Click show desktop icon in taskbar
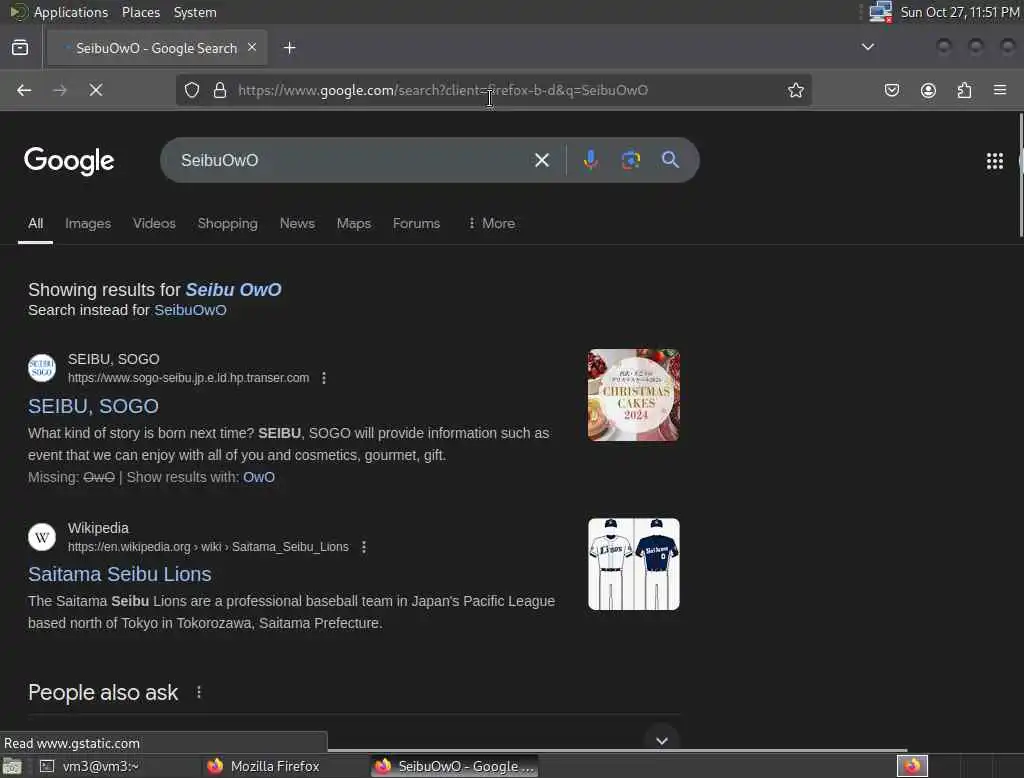1024x778 pixels. click(12, 766)
